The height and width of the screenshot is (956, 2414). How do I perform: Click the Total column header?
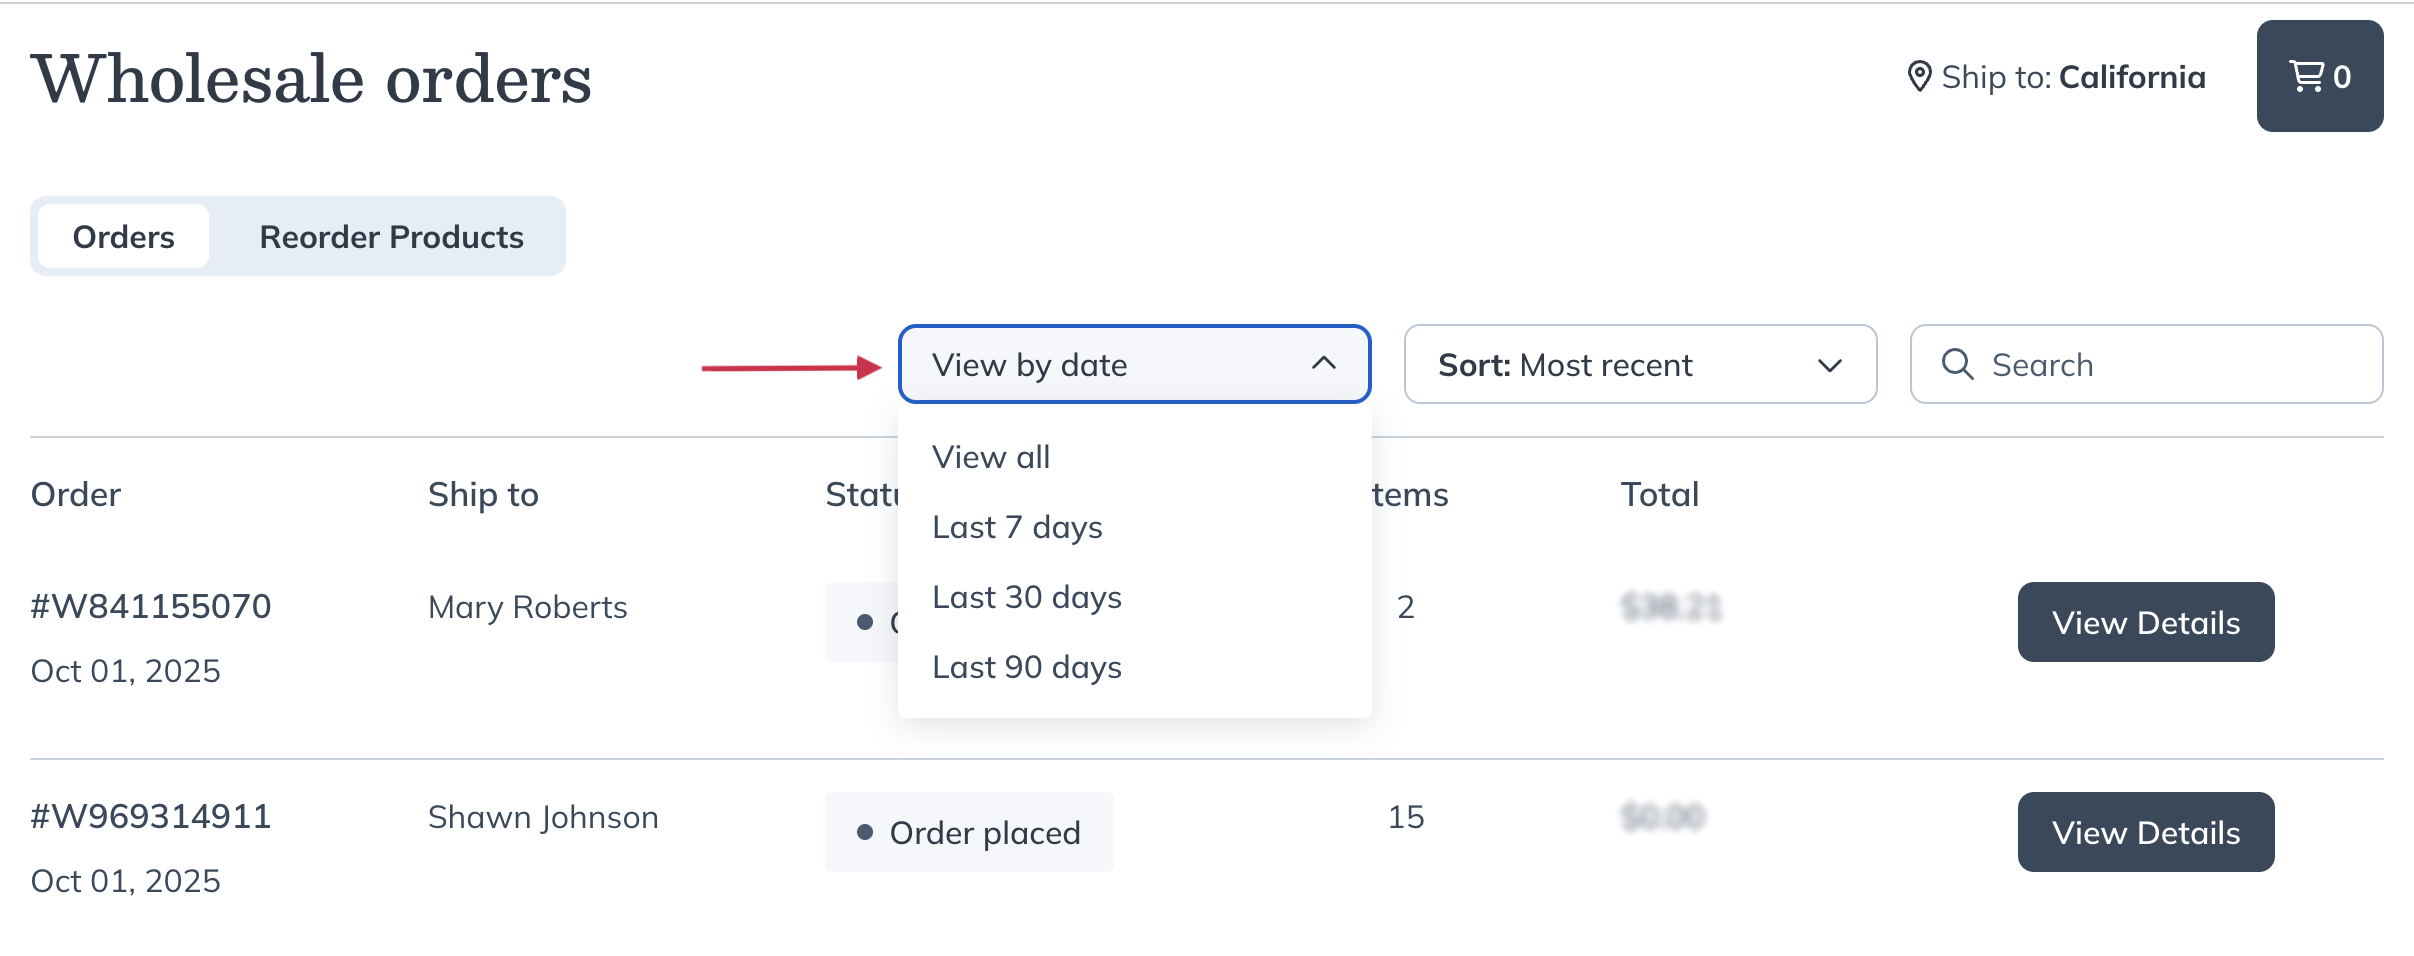point(1659,494)
